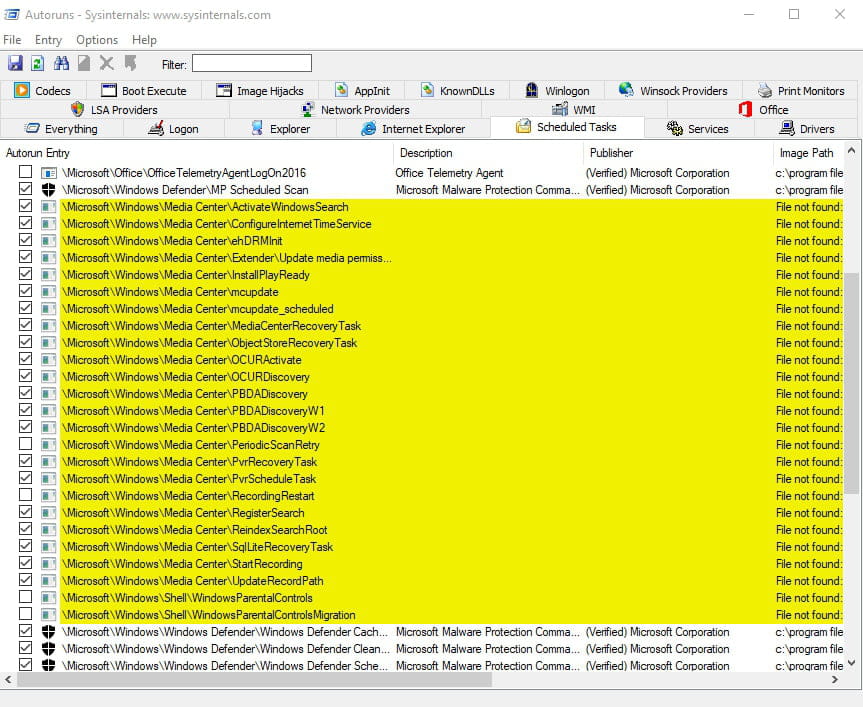Click the icon beside SqlLiteRecoveryTask entry

(x=49, y=547)
